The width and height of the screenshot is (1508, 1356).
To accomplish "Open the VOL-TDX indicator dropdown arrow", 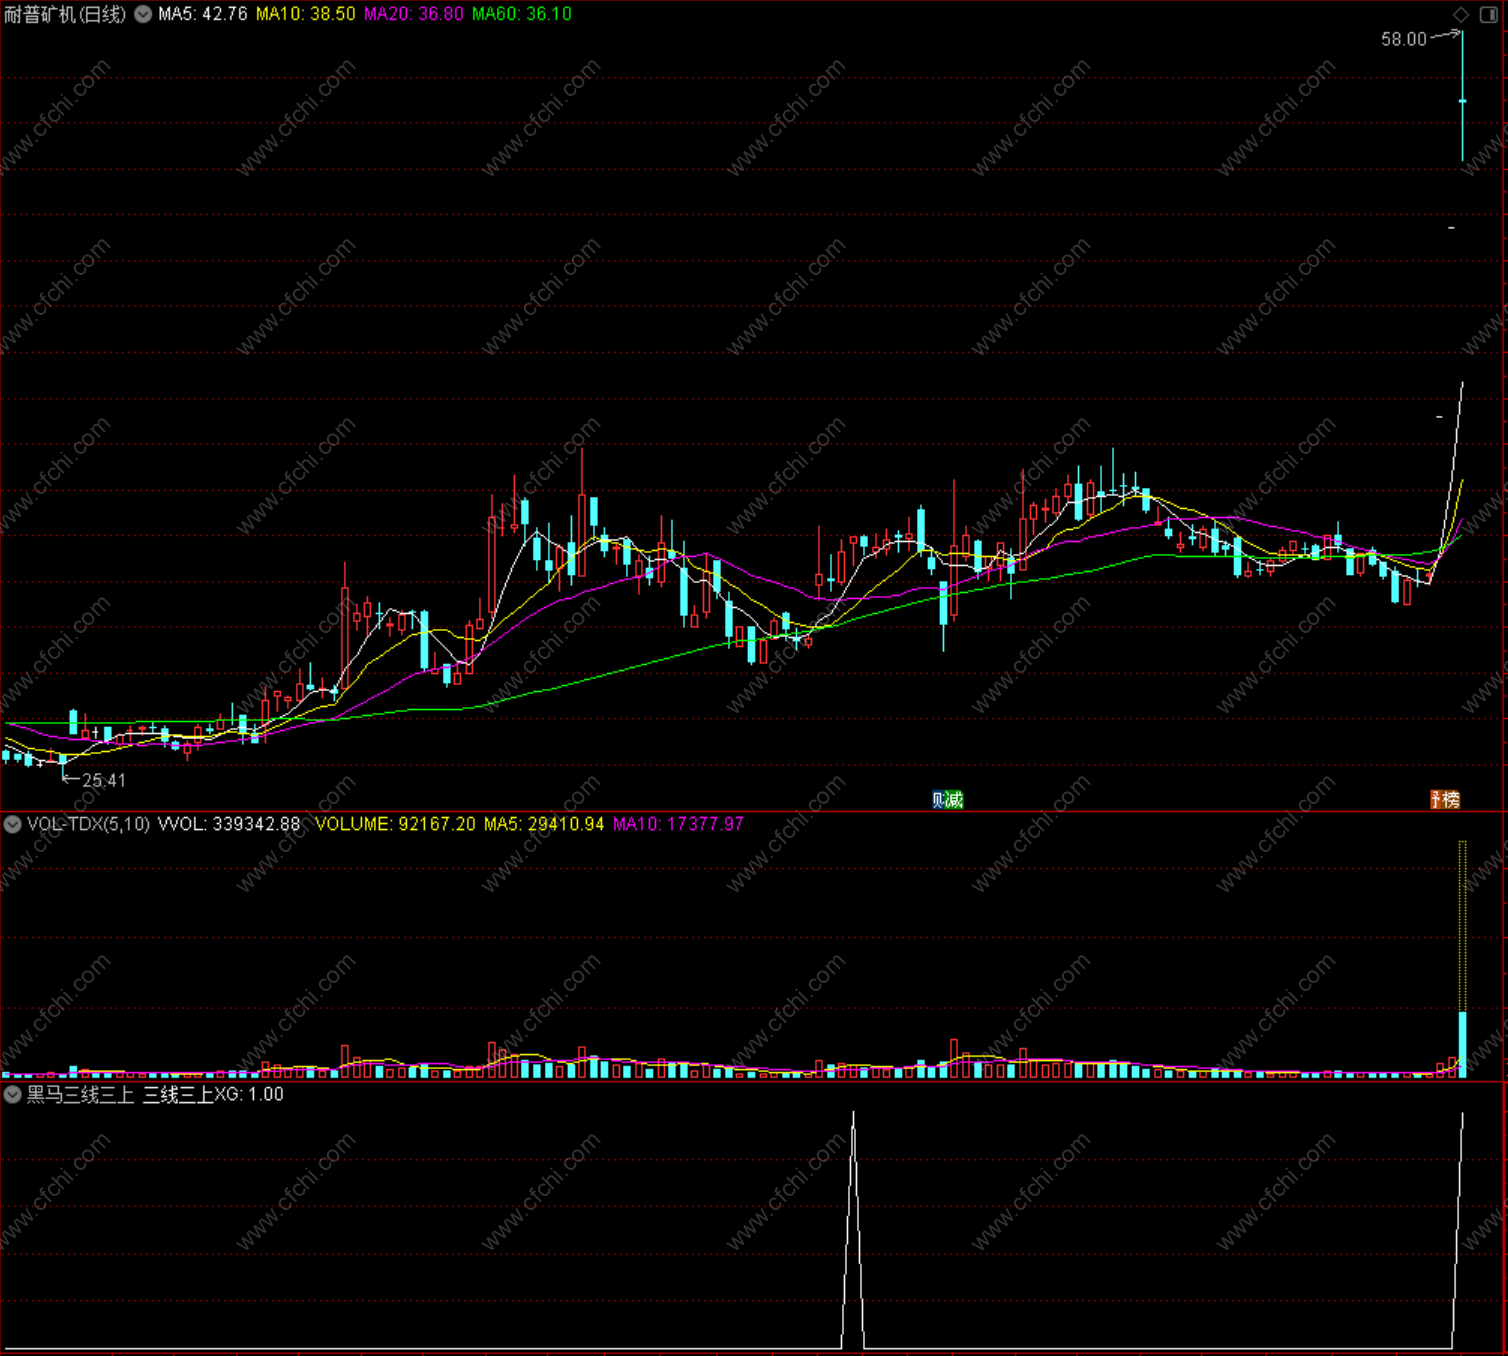I will [13, 825].
